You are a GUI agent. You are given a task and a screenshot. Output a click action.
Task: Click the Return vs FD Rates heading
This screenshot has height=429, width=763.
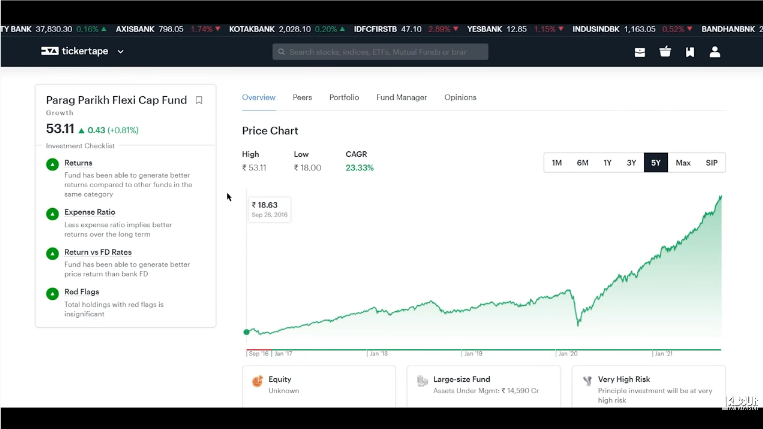pyautogui.click(x=98, y=252)
